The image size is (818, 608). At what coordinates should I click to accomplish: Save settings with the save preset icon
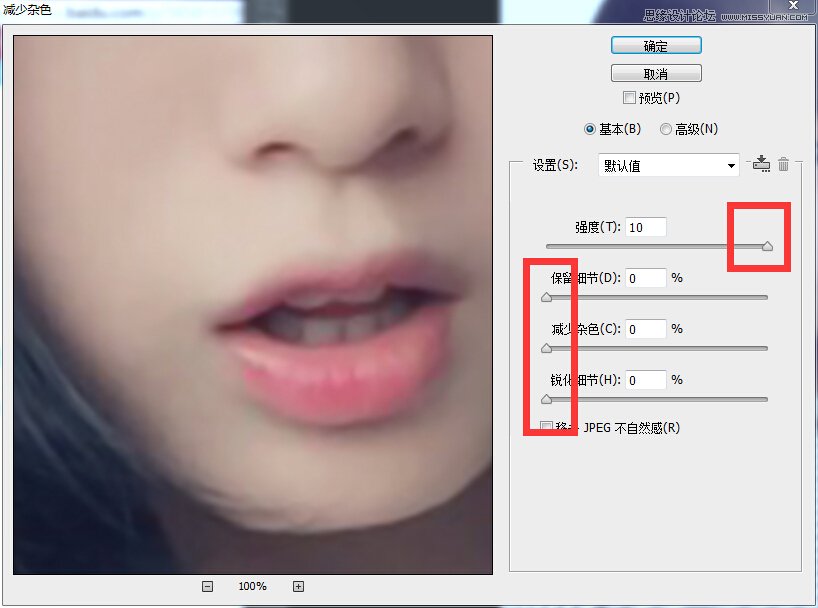[761, 164]
